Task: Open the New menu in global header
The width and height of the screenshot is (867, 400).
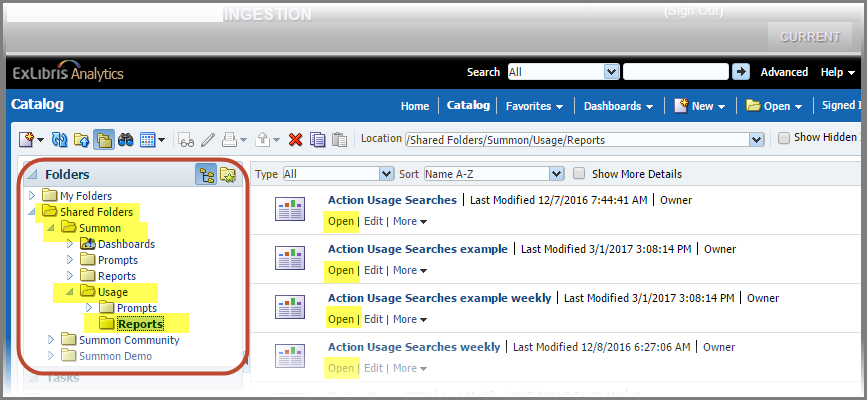Action: pos(699,106)
